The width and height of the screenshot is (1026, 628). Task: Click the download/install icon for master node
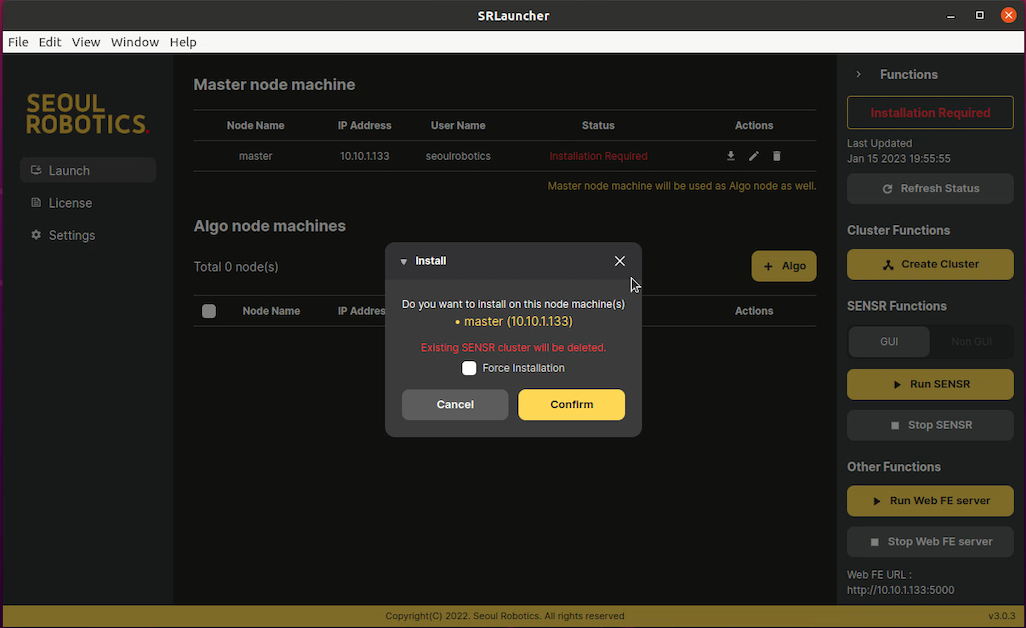pos(731,156)
